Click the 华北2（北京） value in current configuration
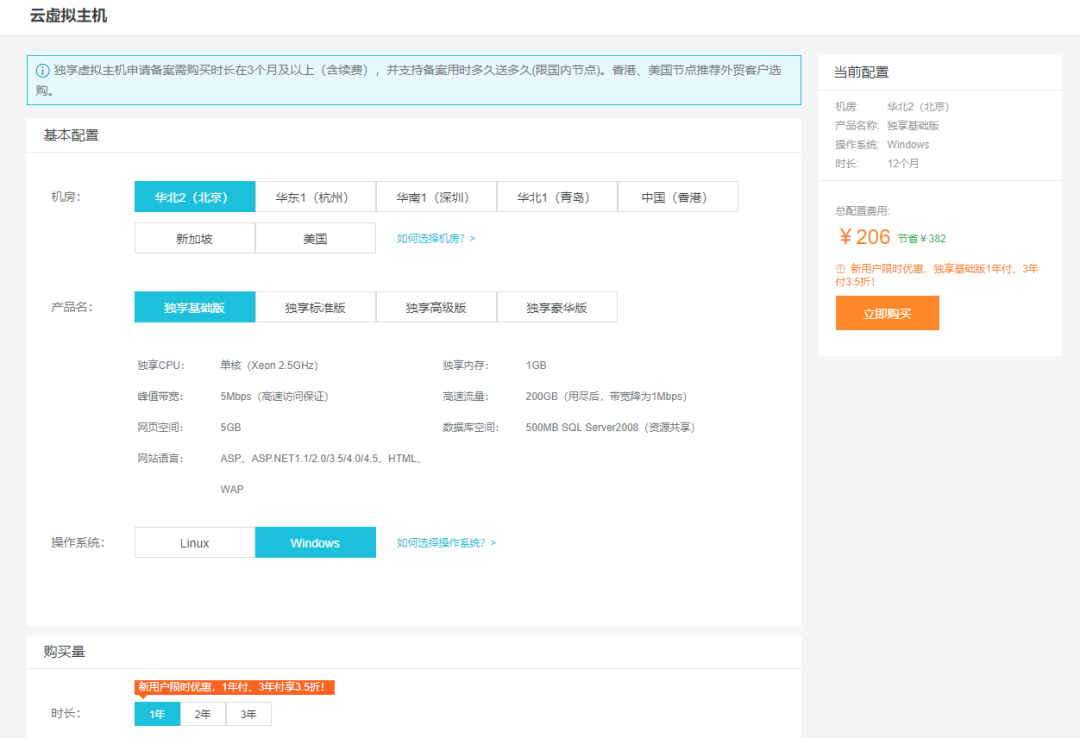 point(918,107)
